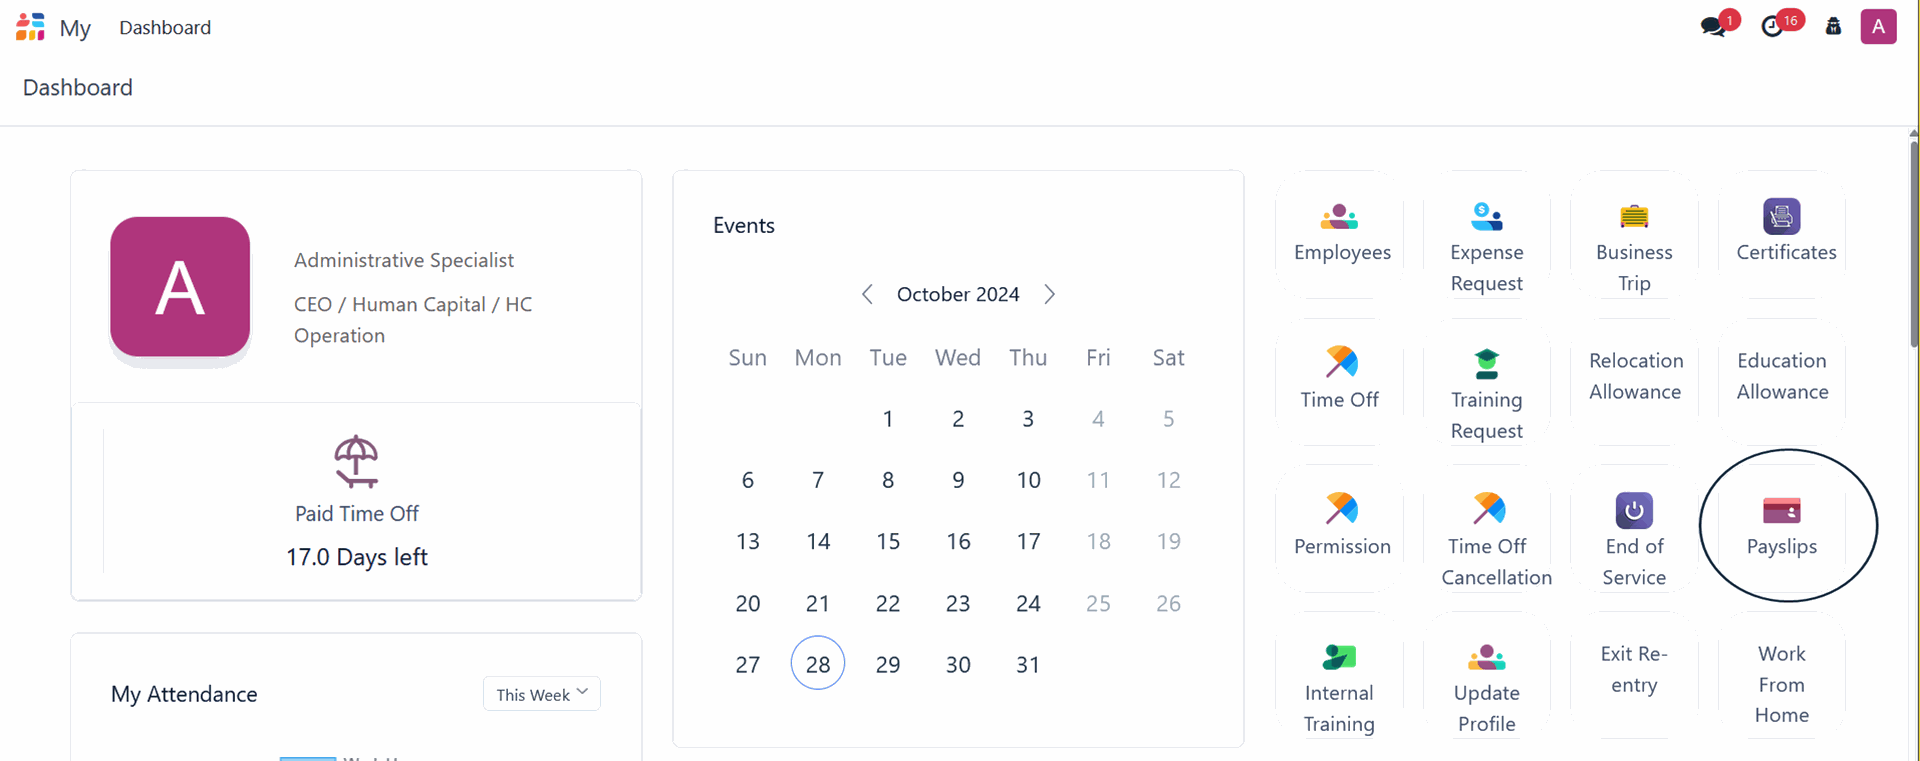Open the Update Profile icon

pyautogui.click(x=1486, y=657)
